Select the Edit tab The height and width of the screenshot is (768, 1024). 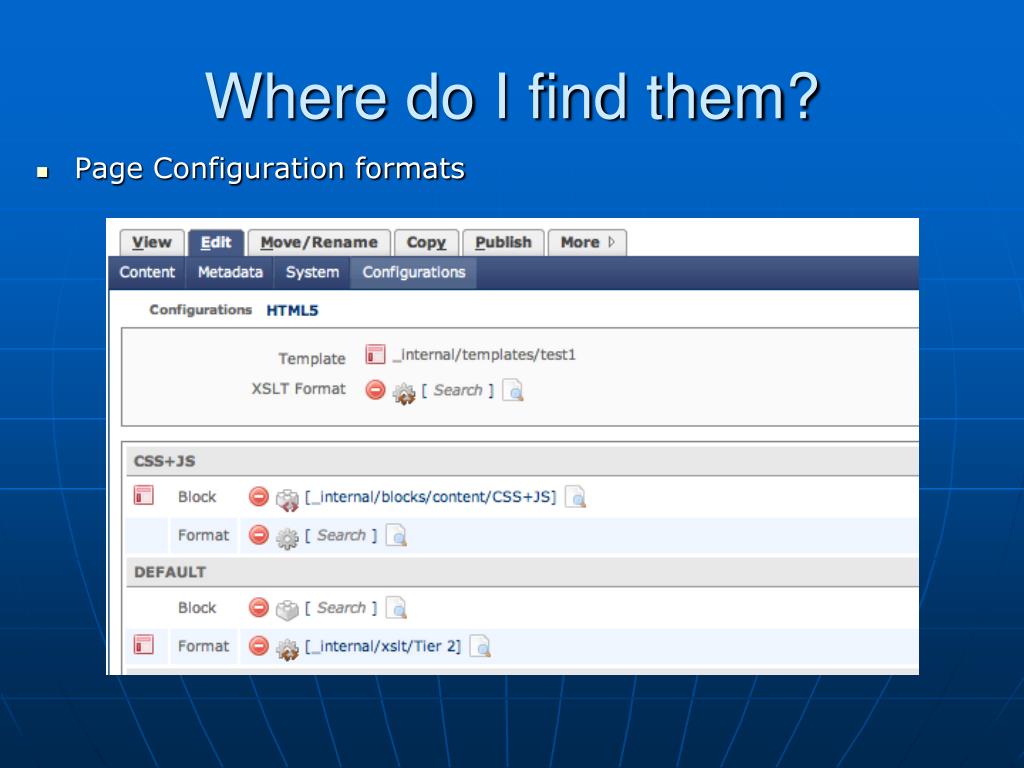pyautogui.click(x=216, y=243)
